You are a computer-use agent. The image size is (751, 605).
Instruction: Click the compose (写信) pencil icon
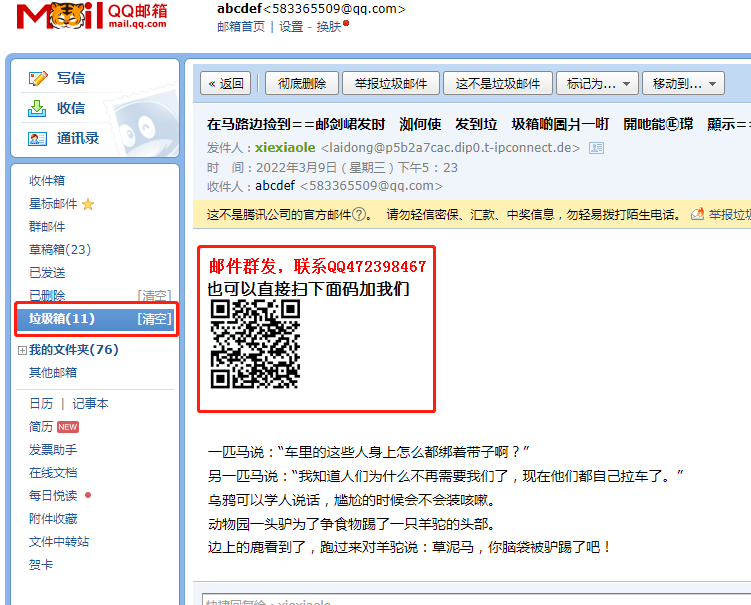pyautogui.click(x=38, y=78)
